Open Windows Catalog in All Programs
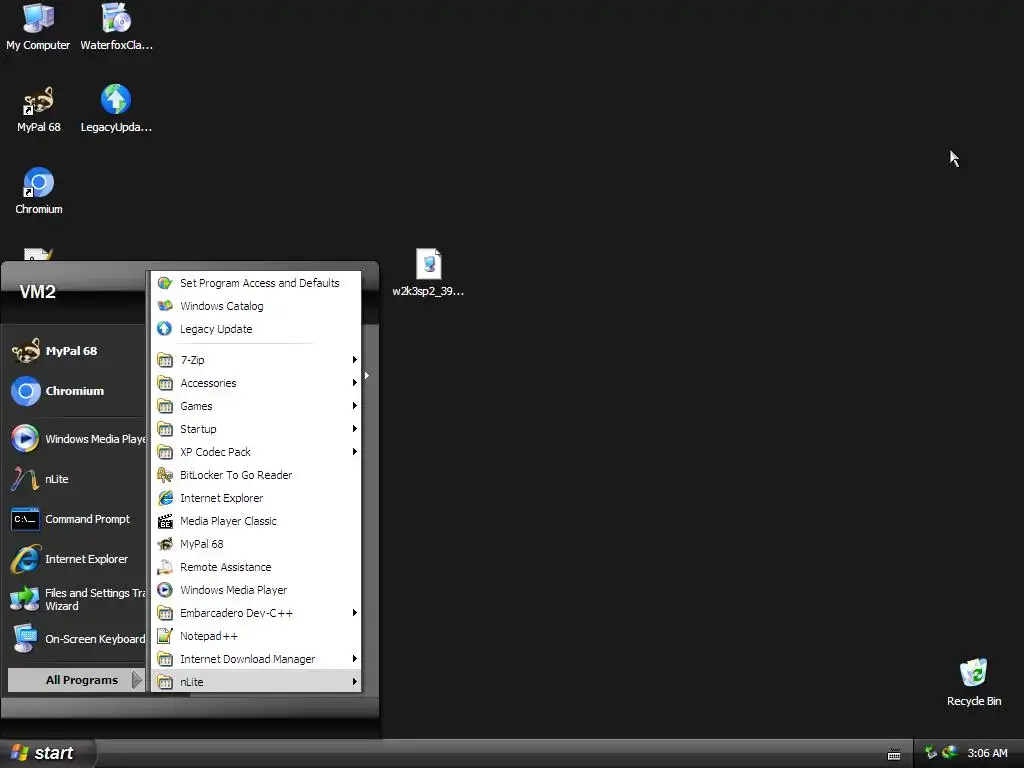Screen dimensions: 1024x768 256,306
